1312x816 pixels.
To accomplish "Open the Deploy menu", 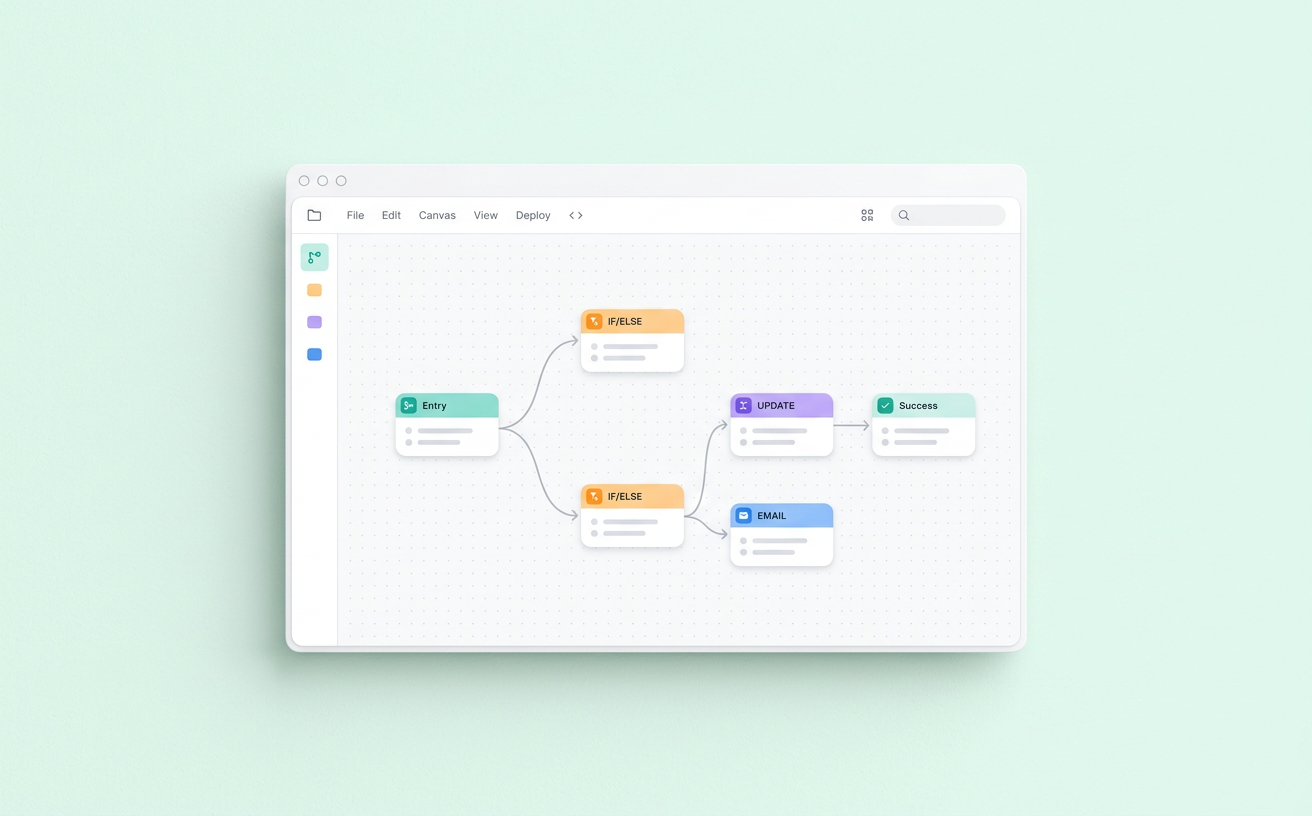I will coord(533,215).
